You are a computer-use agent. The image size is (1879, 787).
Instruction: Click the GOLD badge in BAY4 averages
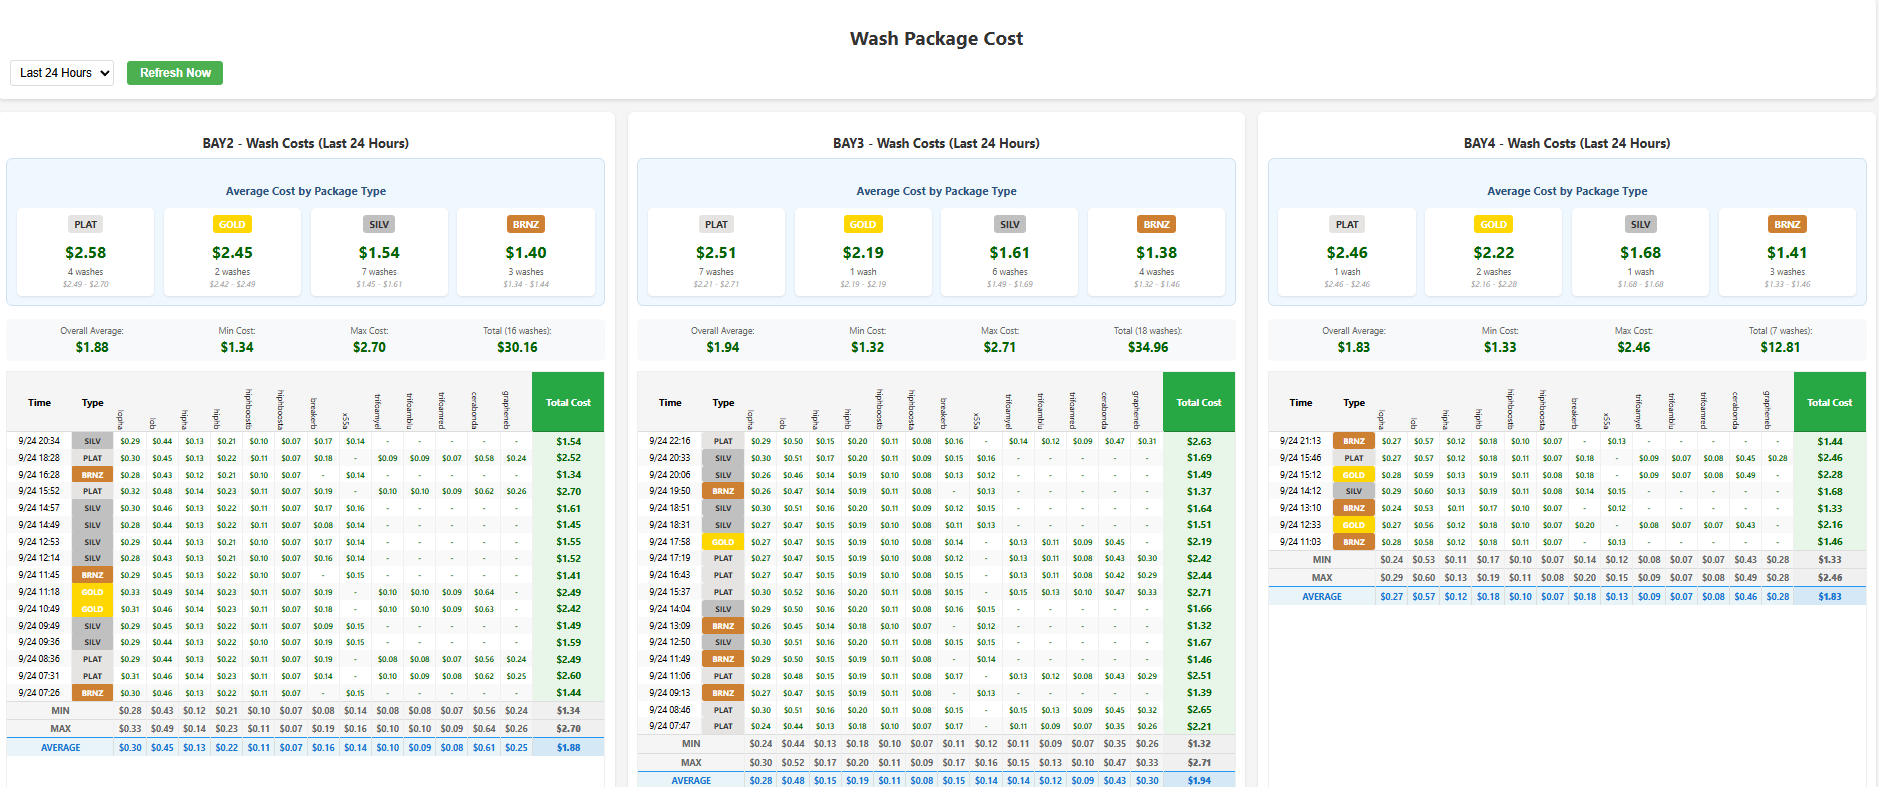click(x=1493, y=225)
